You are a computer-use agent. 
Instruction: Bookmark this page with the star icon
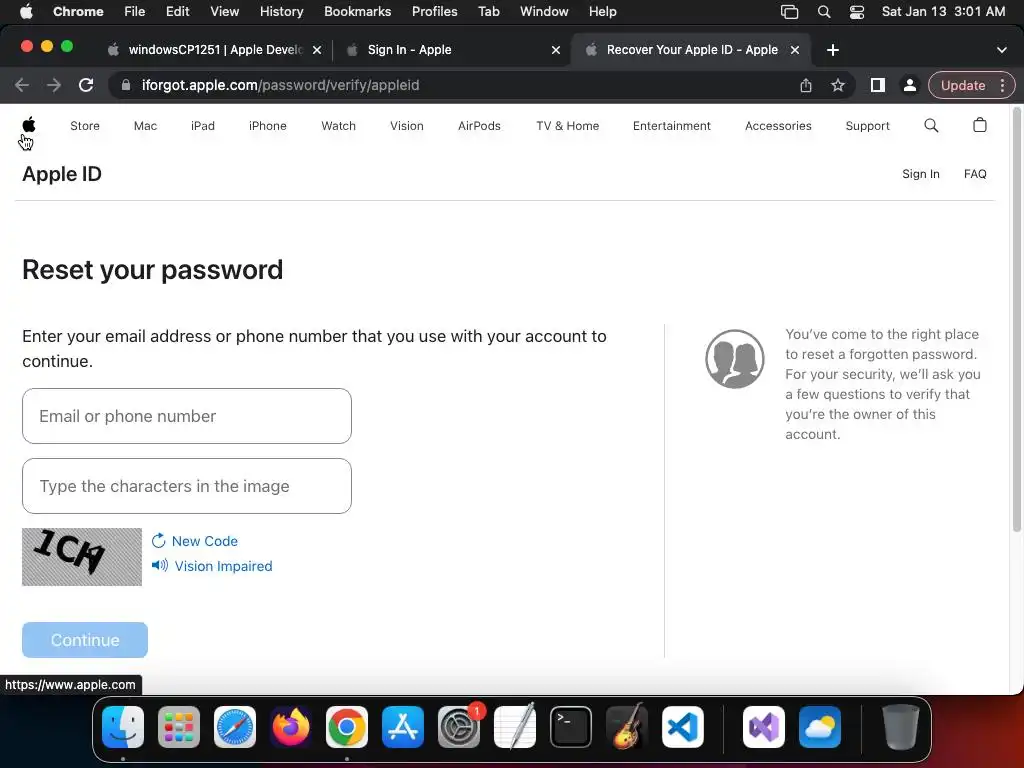[x=838, y=85]
